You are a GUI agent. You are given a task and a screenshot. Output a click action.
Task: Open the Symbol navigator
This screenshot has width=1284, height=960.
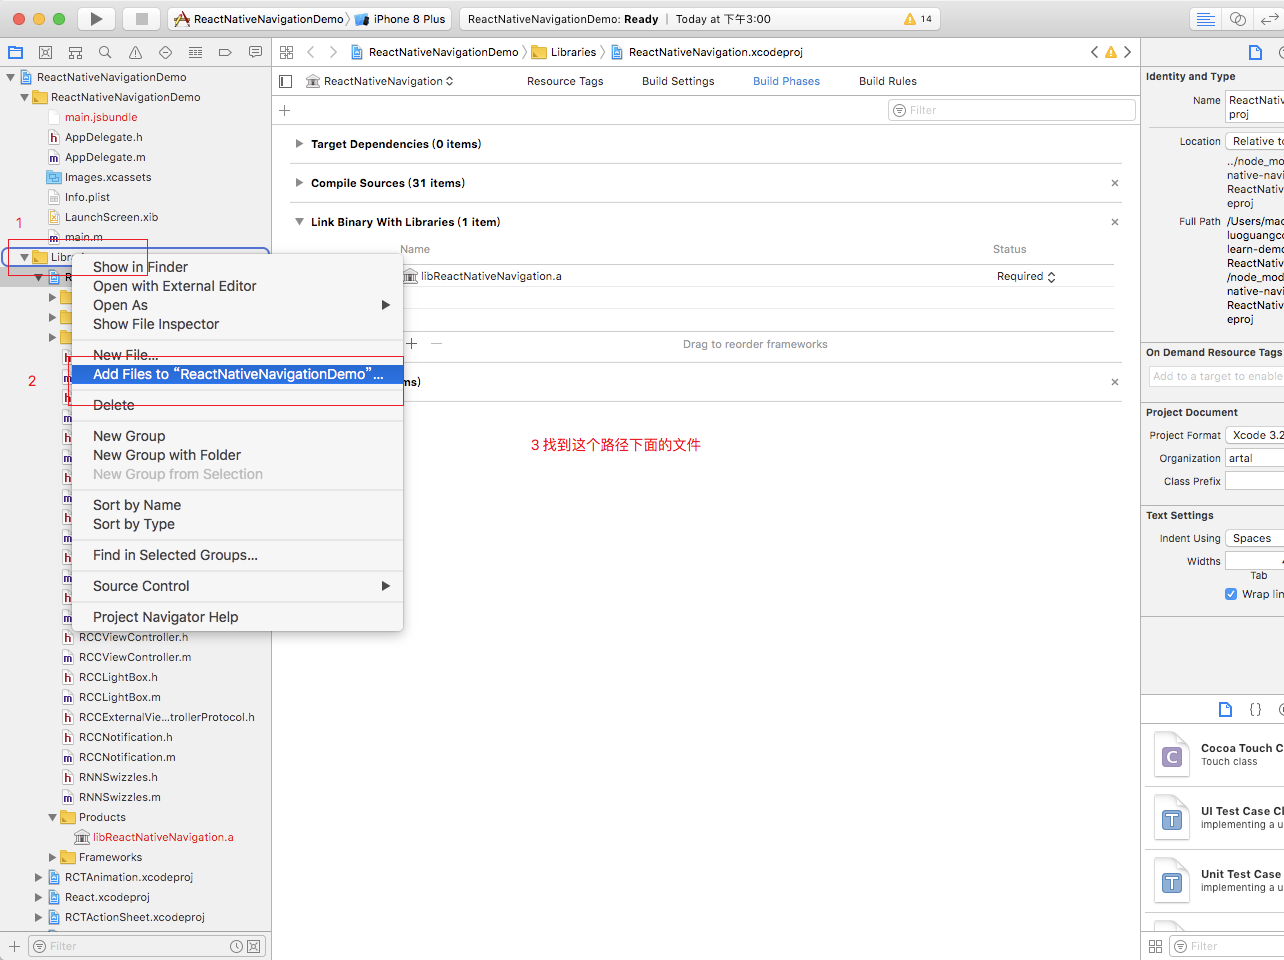coord(75,52)
